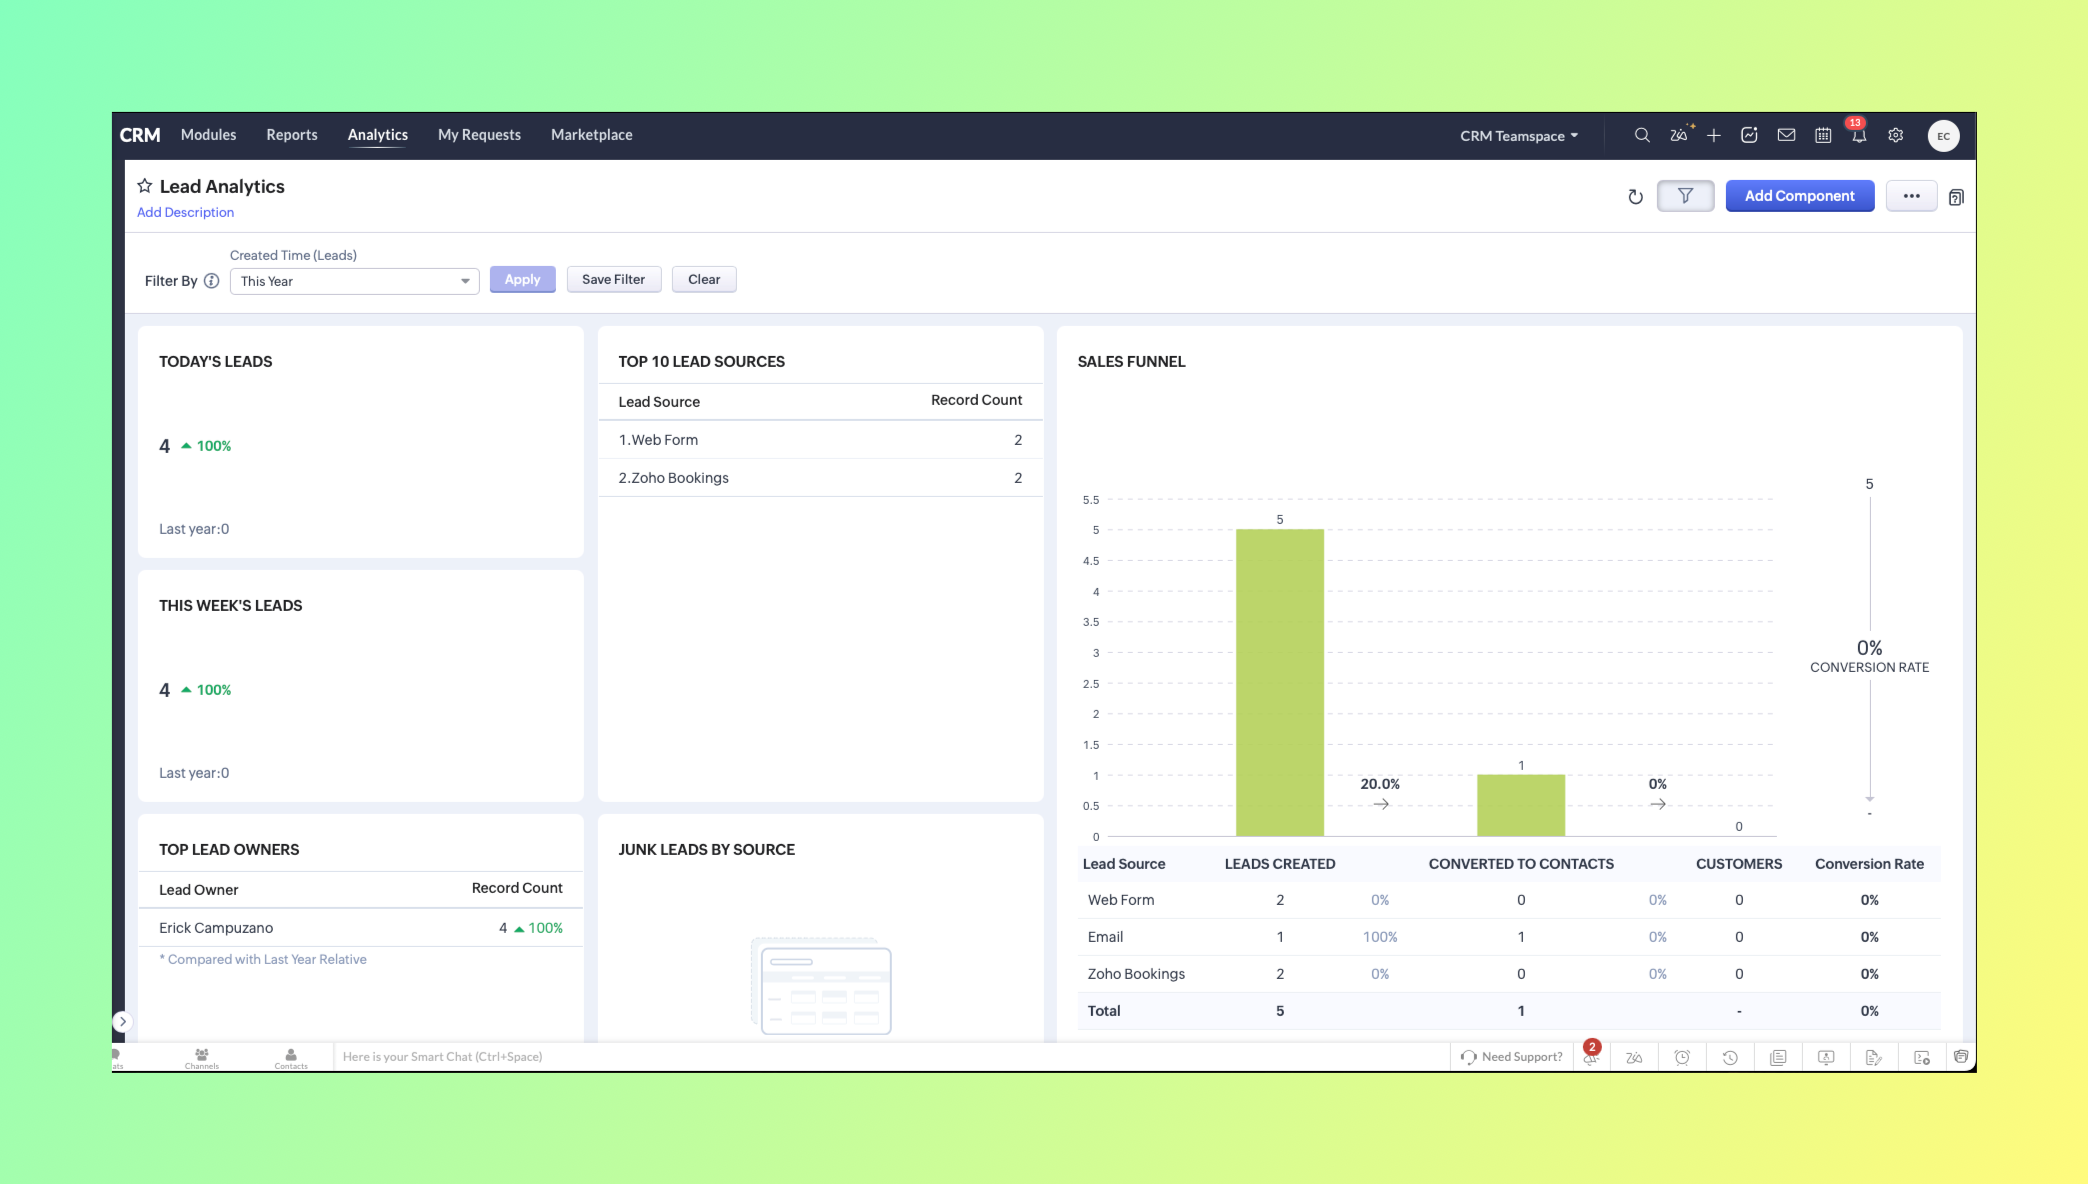
Task: Click the Add Description link
Action: click(x=185, y=212)
